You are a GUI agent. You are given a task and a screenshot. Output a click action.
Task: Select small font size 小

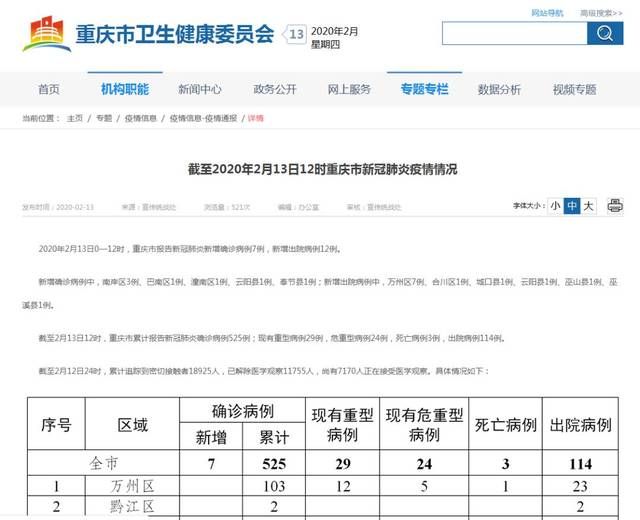(554, 206)
